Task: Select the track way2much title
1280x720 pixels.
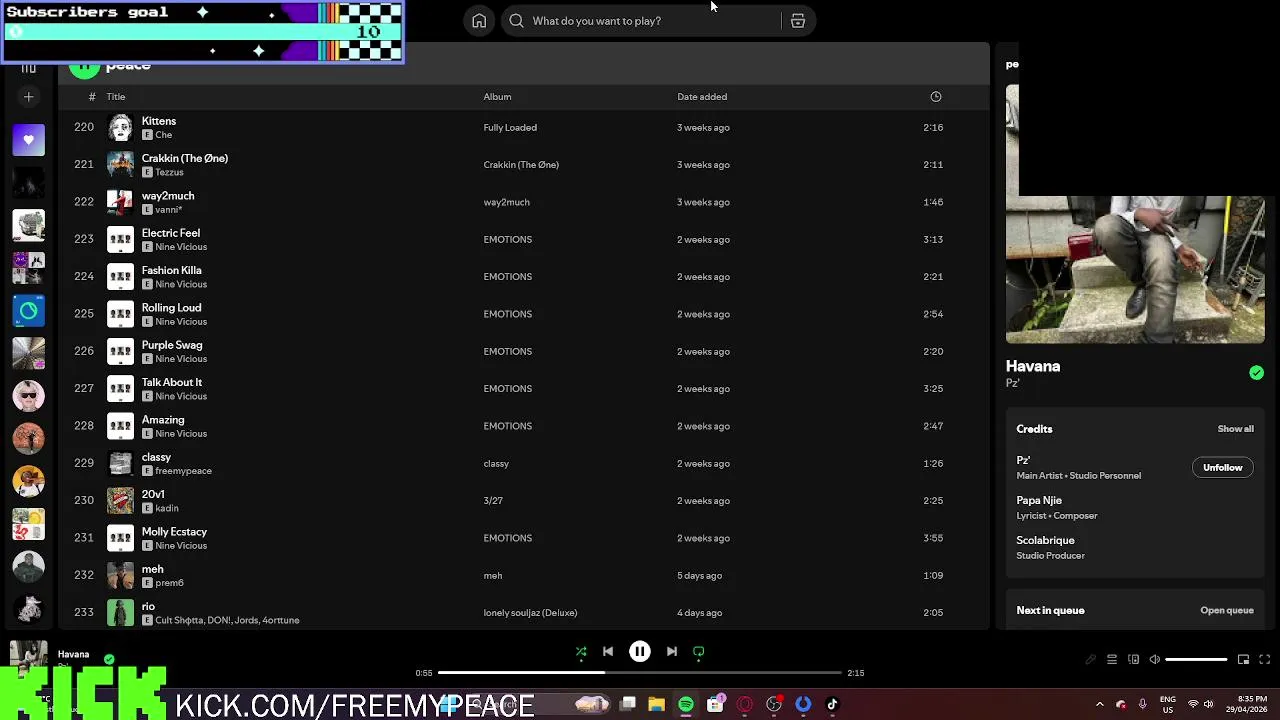Action: point(167,196)
